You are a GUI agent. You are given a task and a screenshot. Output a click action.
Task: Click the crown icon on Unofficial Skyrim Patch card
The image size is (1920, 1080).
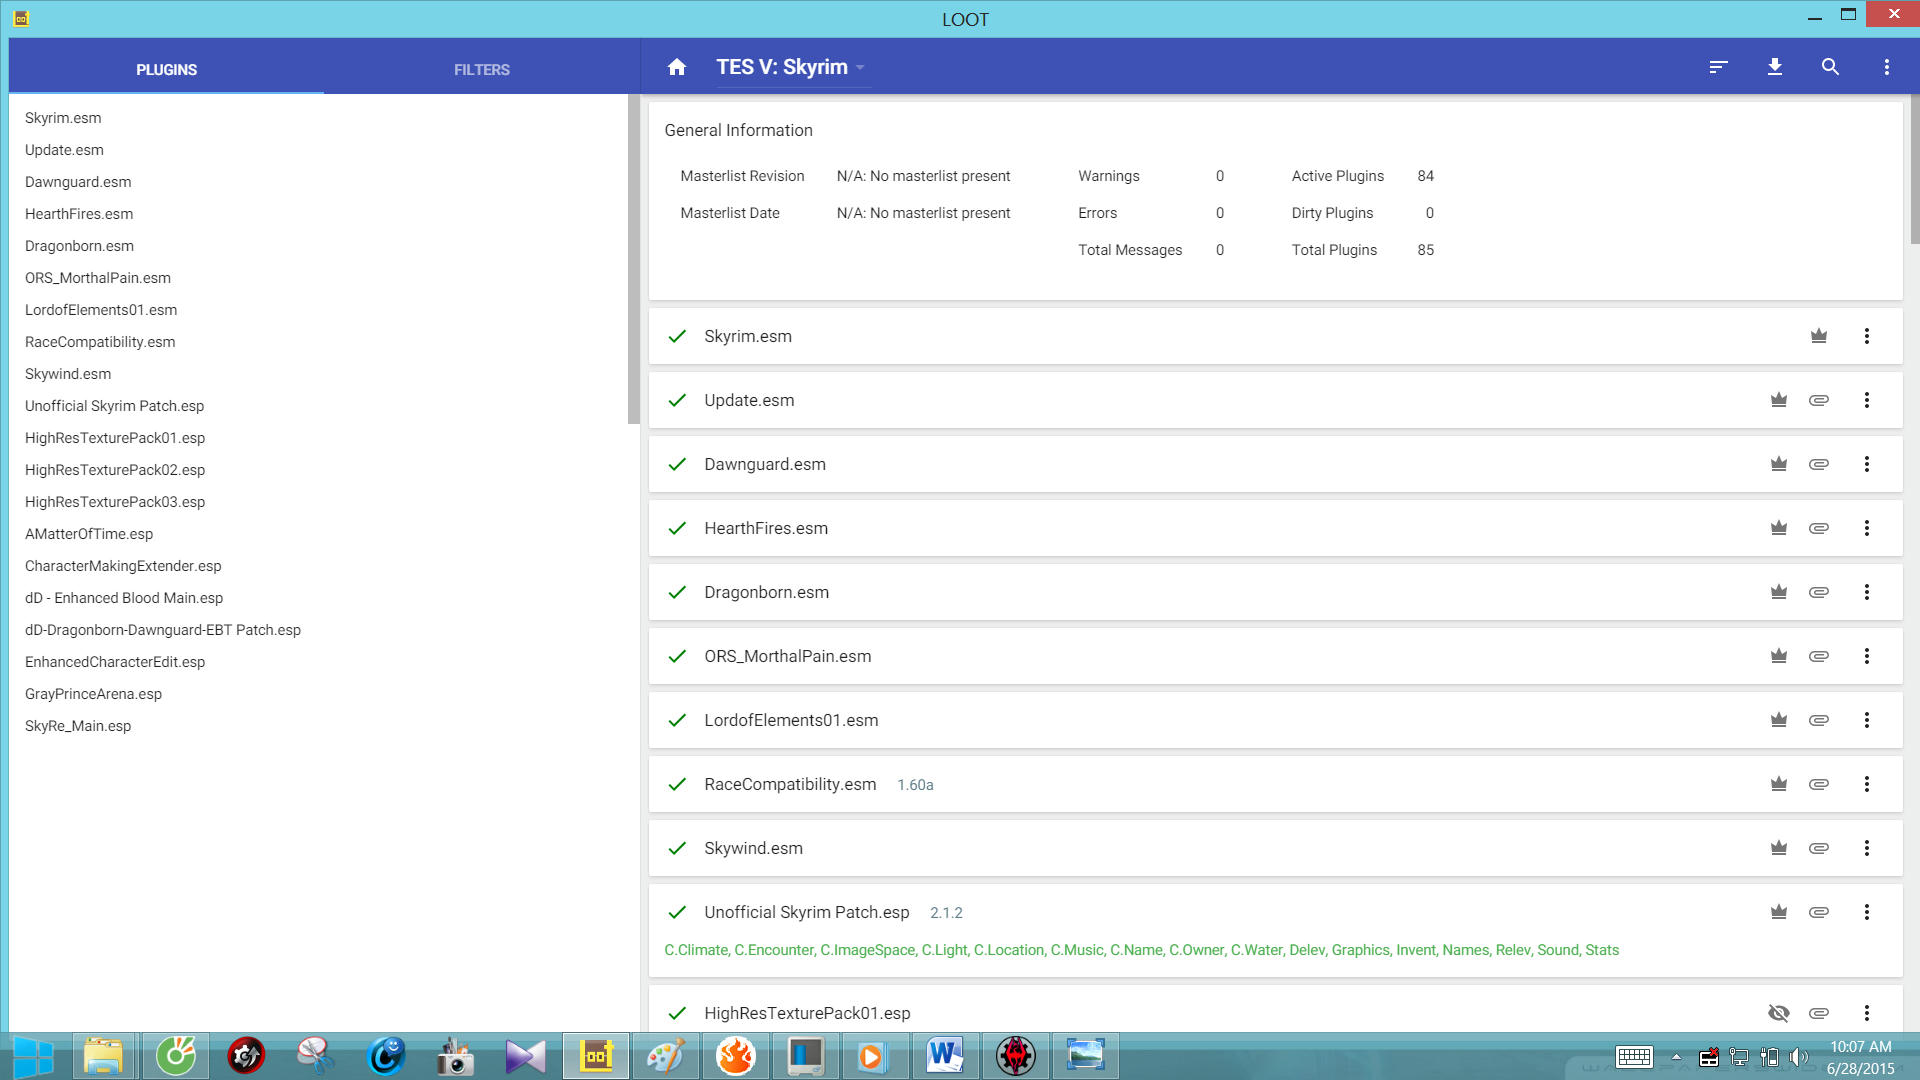tap(1779, 912)
